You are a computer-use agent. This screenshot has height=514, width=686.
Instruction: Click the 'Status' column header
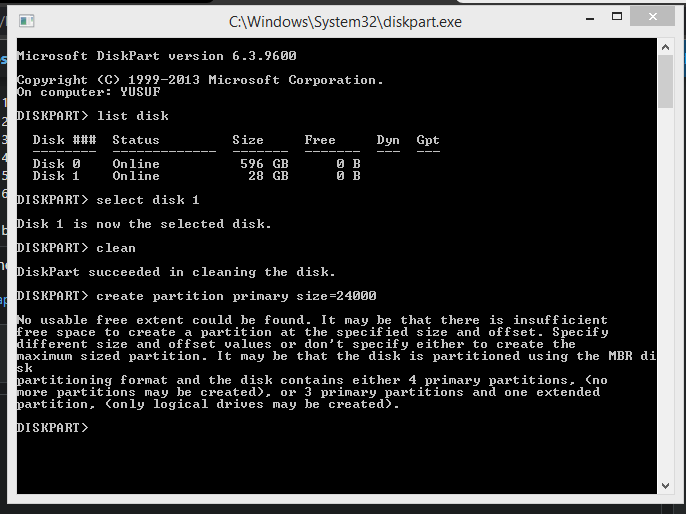pyautogui.click(x=136, y=140)
